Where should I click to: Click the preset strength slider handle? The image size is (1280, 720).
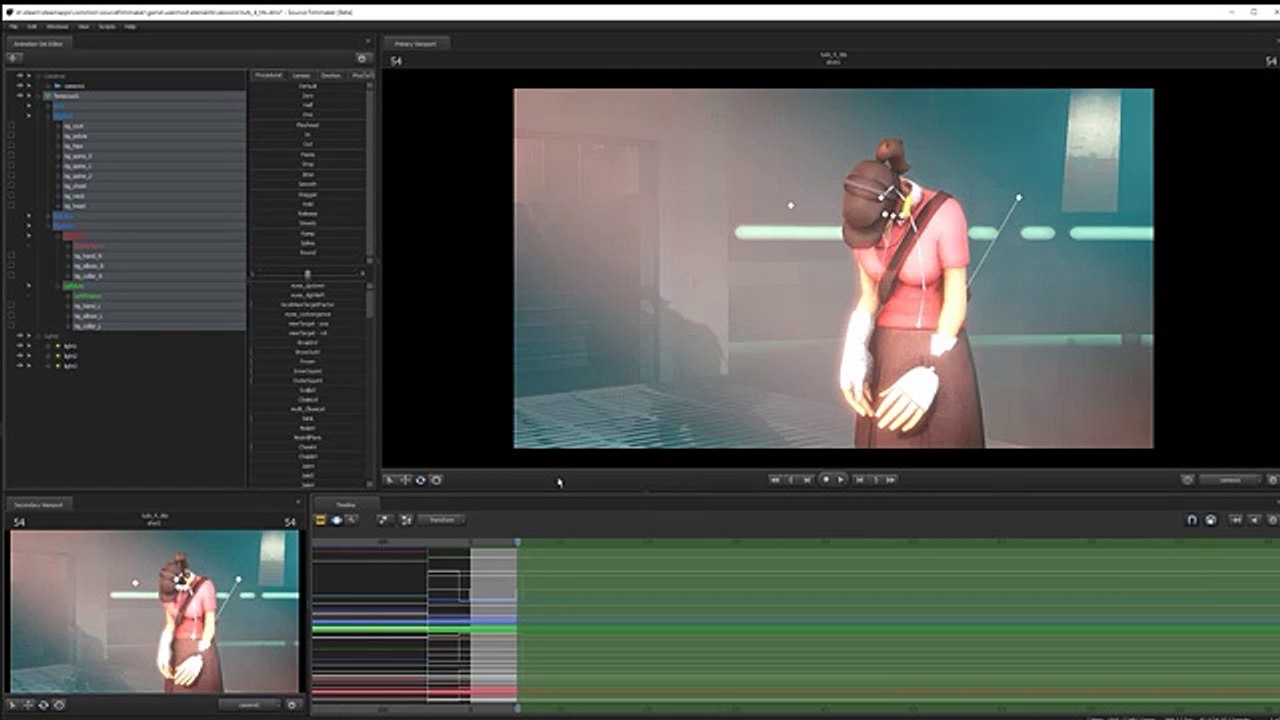click(307, 273)
